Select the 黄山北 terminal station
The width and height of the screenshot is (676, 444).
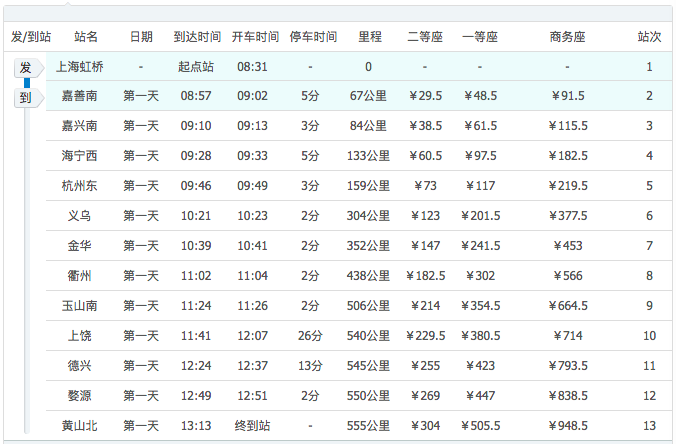coord(80,426)
